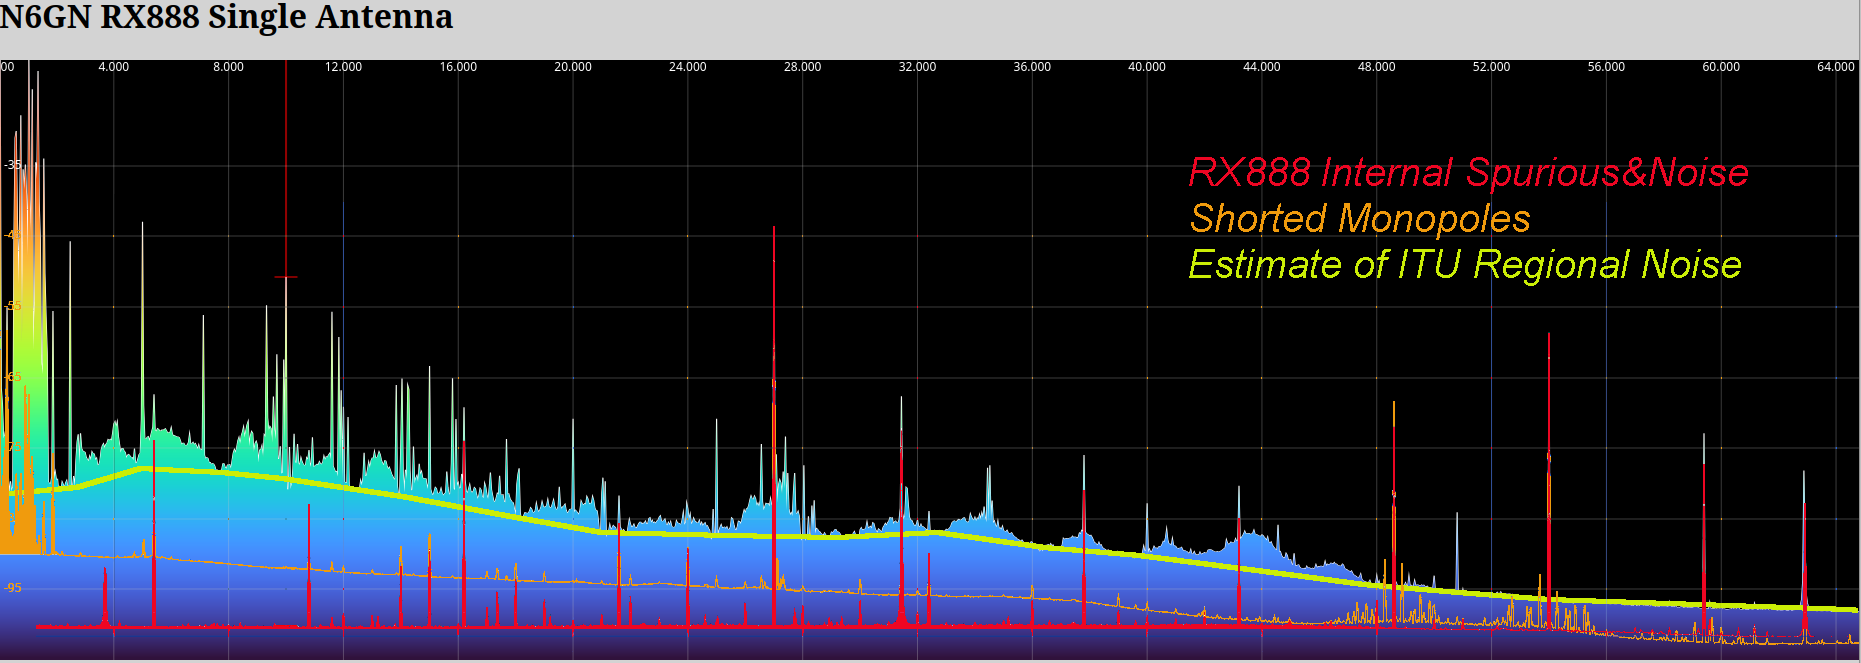Select the 36.000 frequency axis label
Screen dimensions: 1861x663
pos(1032,67)
